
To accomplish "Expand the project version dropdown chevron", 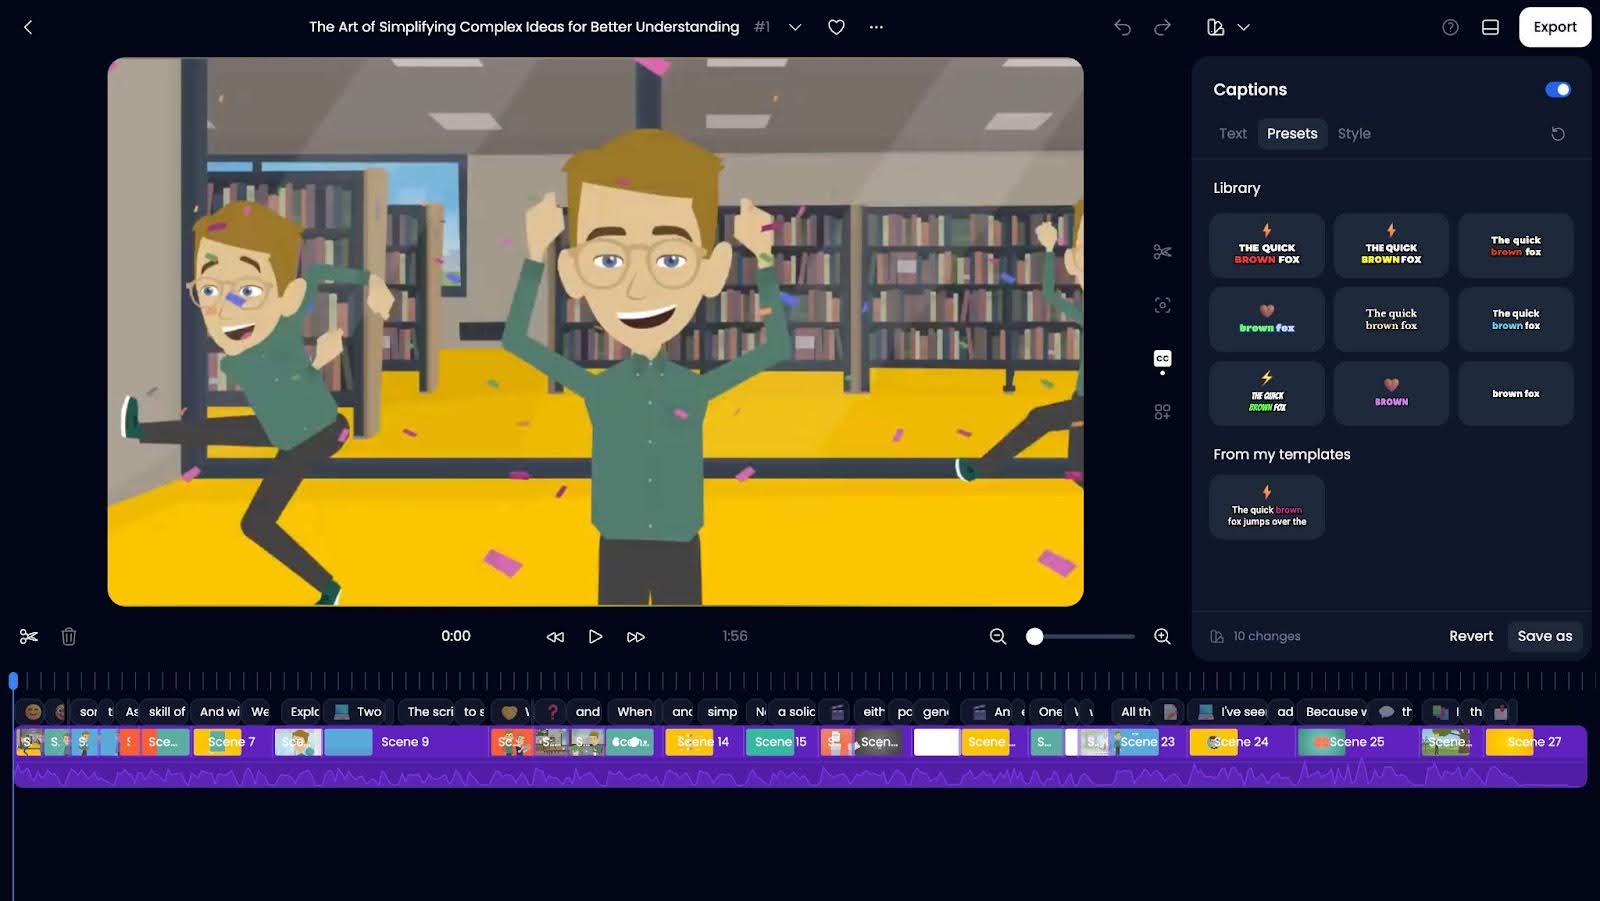I will point(795,27).
